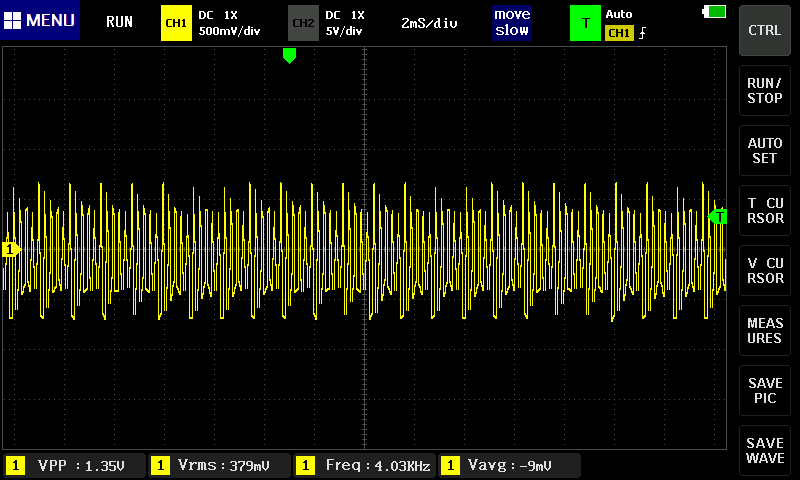Tap the RUN status indicator
This screenshot has width=800, height=480.
pyautogui.click(x=119, y=22)
